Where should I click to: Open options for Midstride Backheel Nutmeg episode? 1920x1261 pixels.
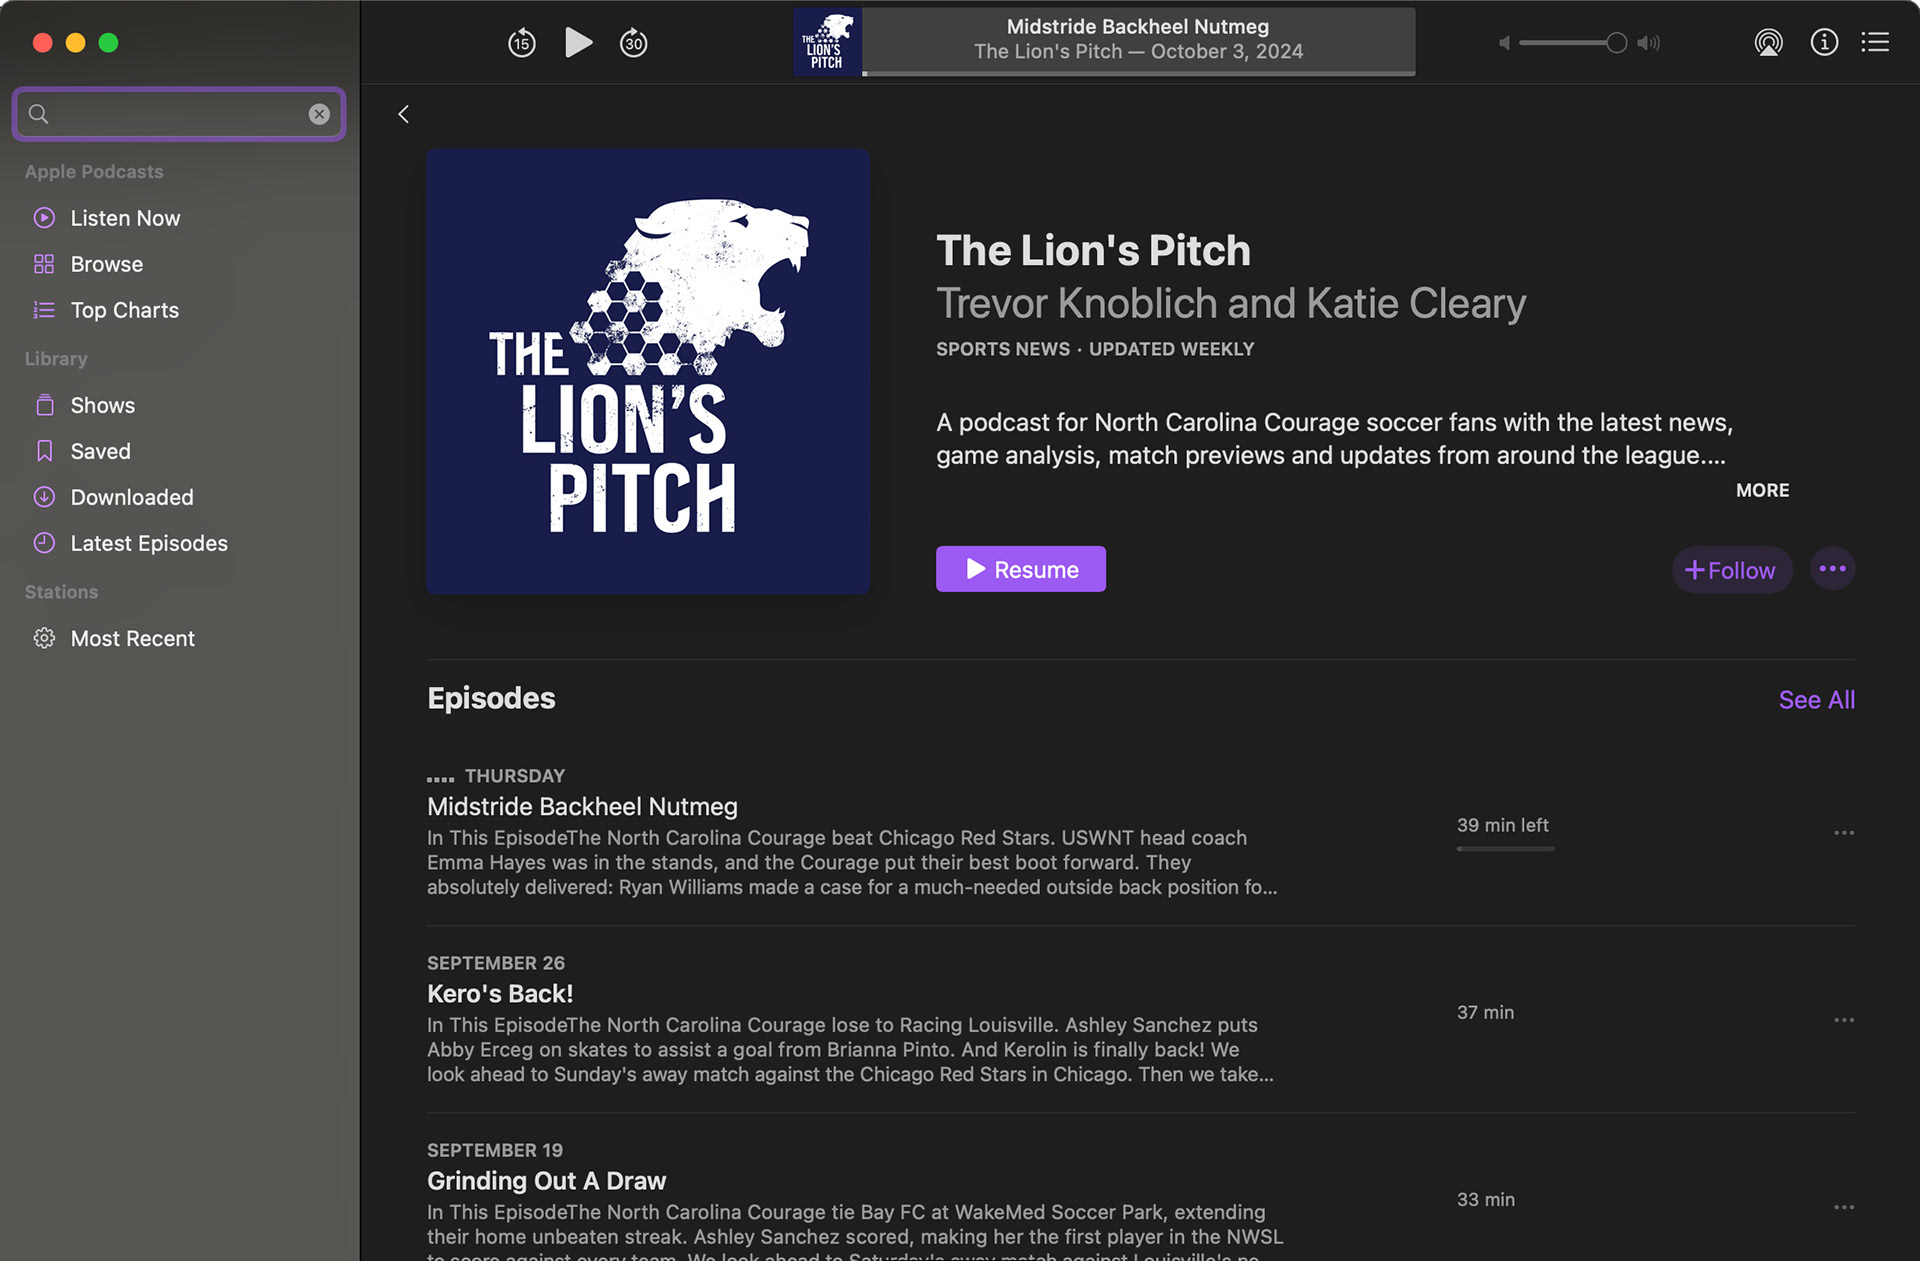[1844, 833]
